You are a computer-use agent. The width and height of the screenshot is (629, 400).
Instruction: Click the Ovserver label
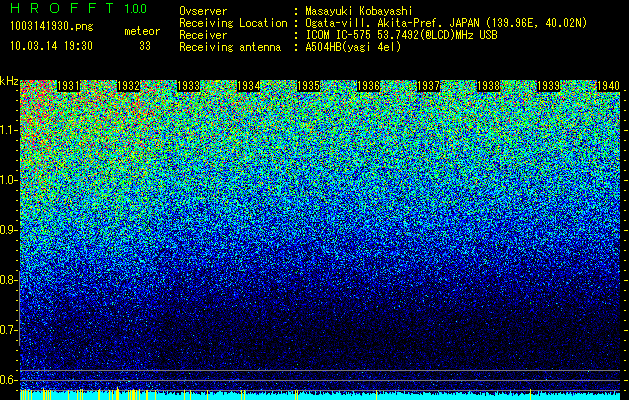(x=203, y=11)
